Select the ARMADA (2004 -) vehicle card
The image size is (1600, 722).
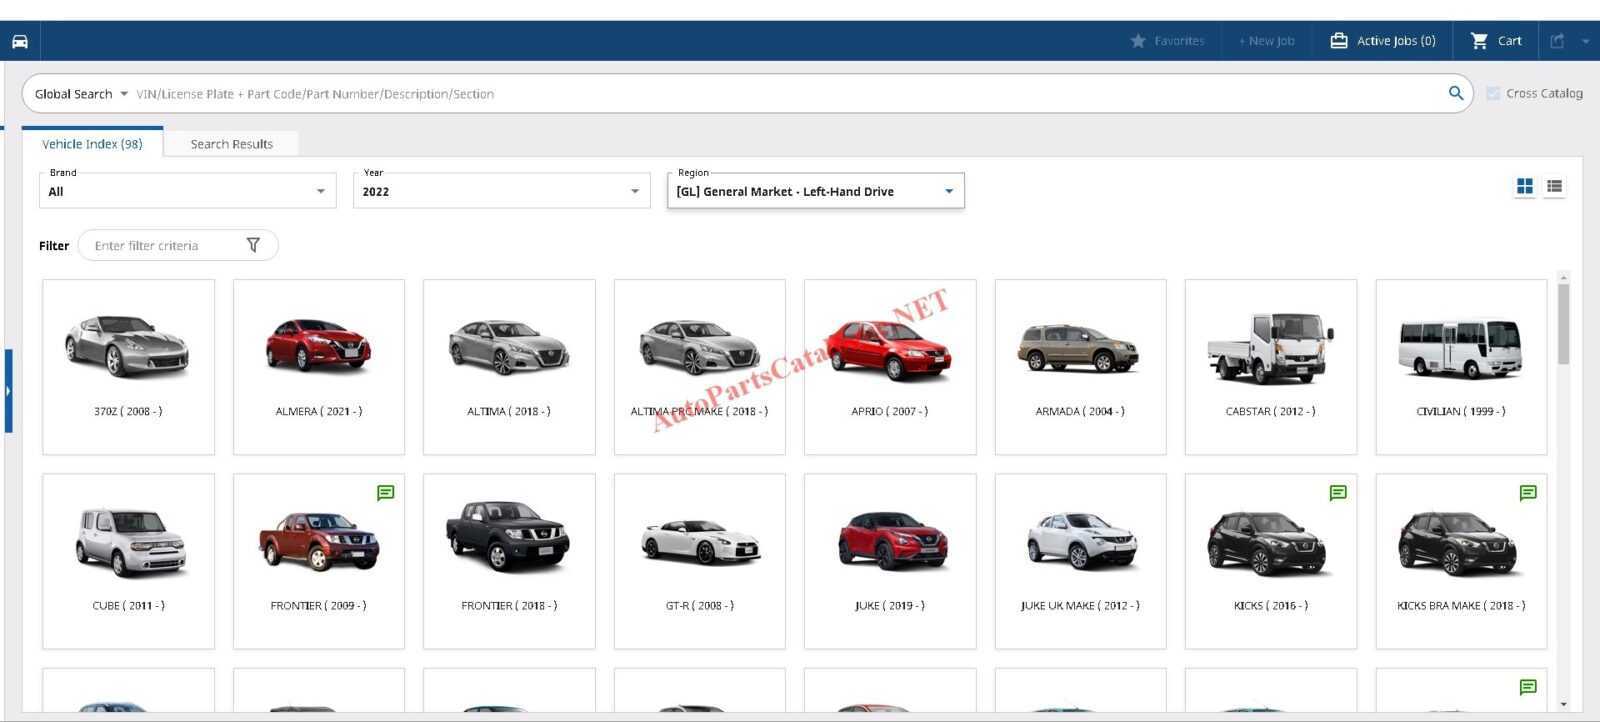1081,367
